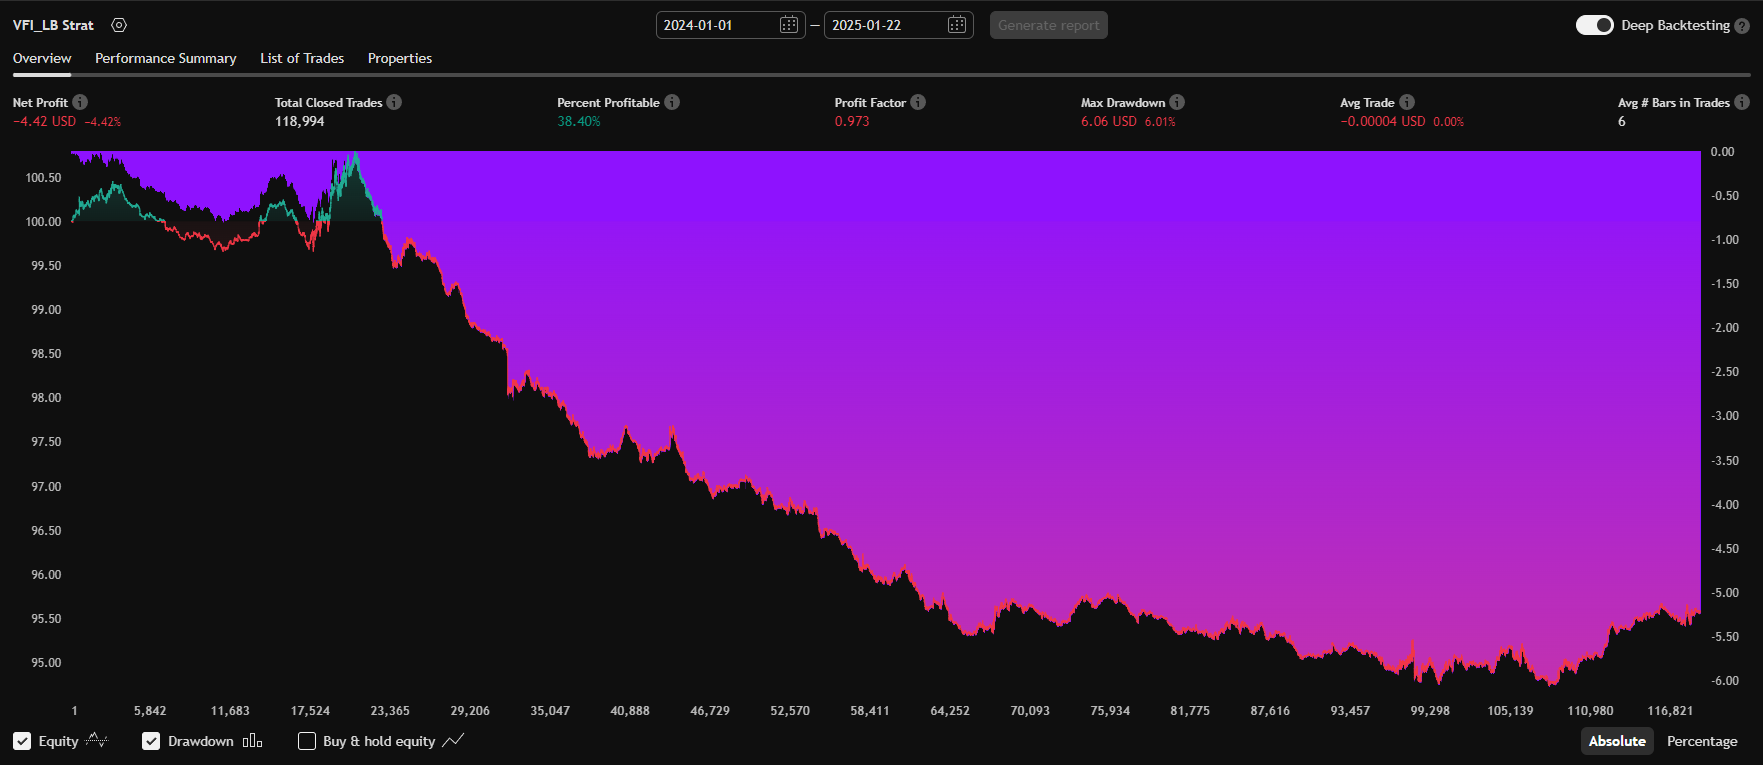Image resolution: width=1763 pixels, height=765 pixels.
Task: Click the equity axis label 95.00
Action: tap(46, 662)
